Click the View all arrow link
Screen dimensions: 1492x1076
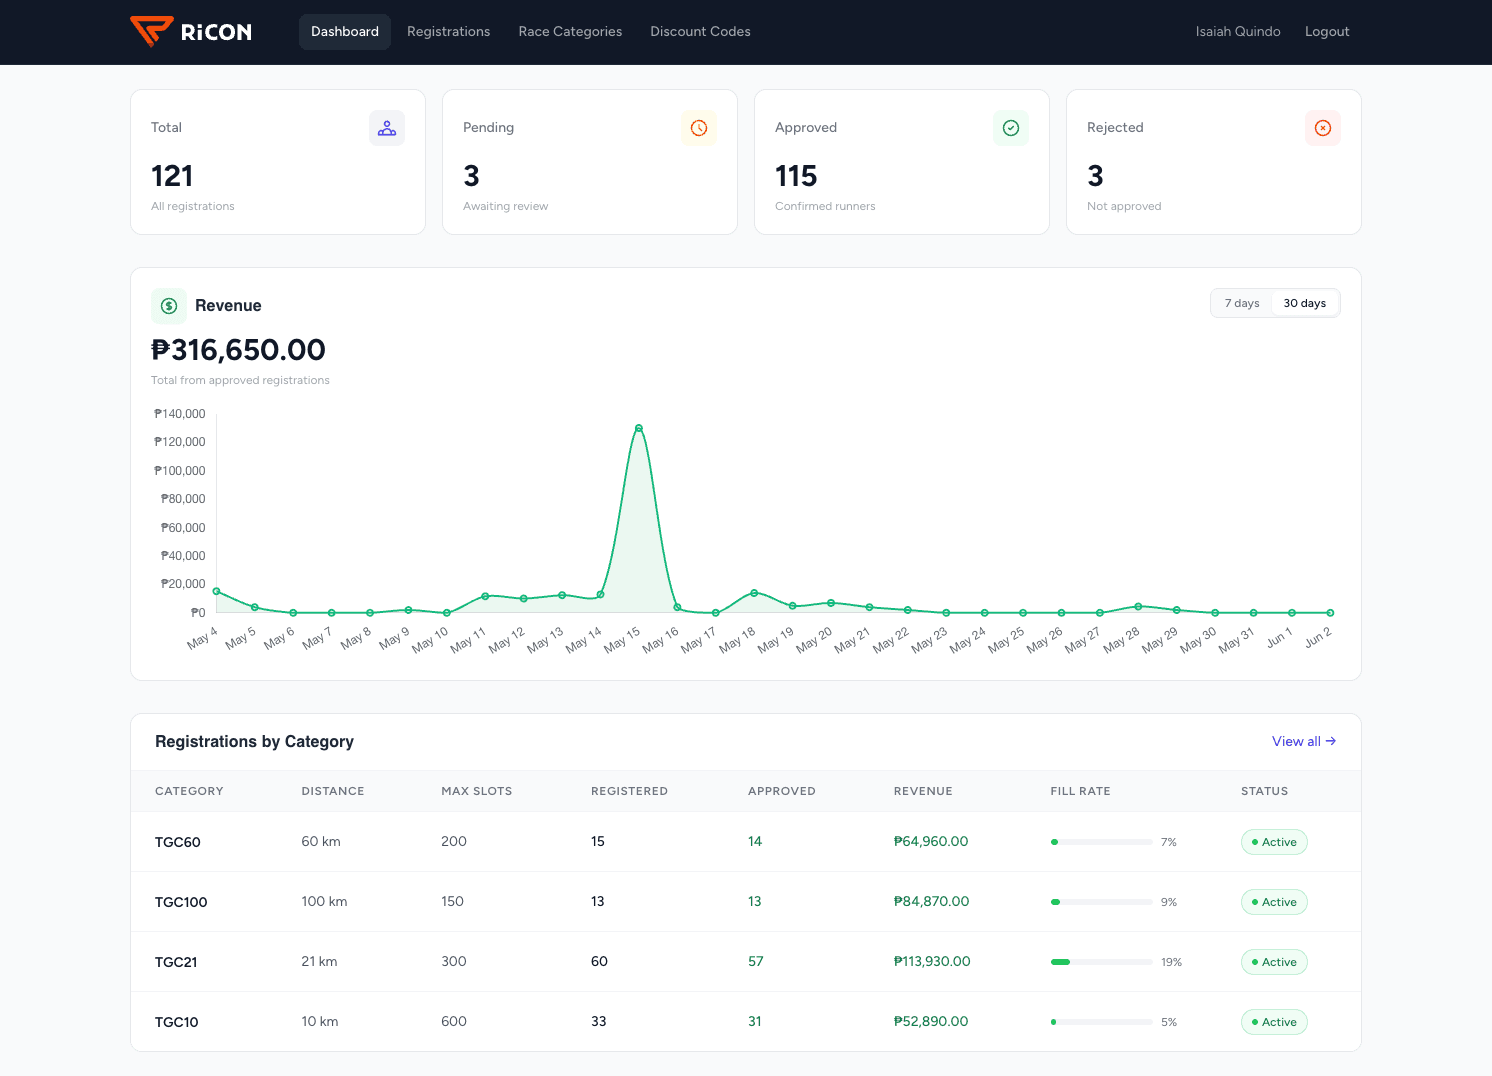[x=1304, y=741]
